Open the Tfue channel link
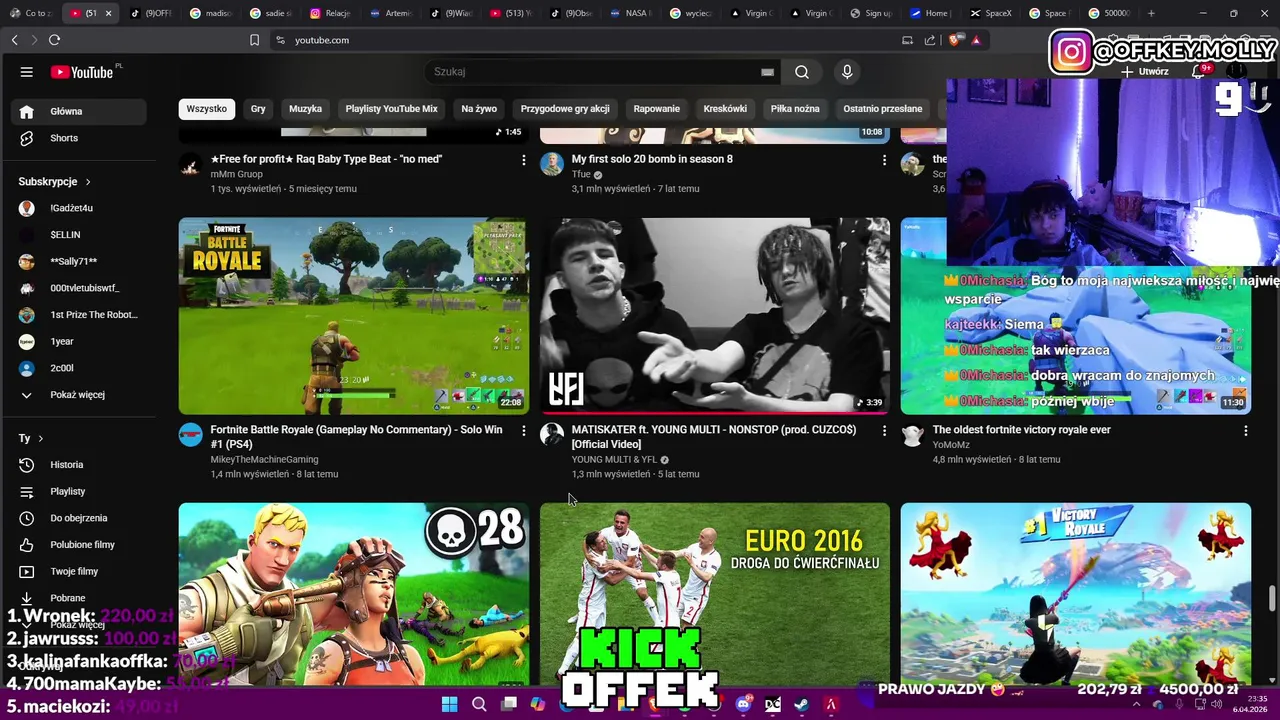The image size is (1280, 720). (x=581, y=174)
